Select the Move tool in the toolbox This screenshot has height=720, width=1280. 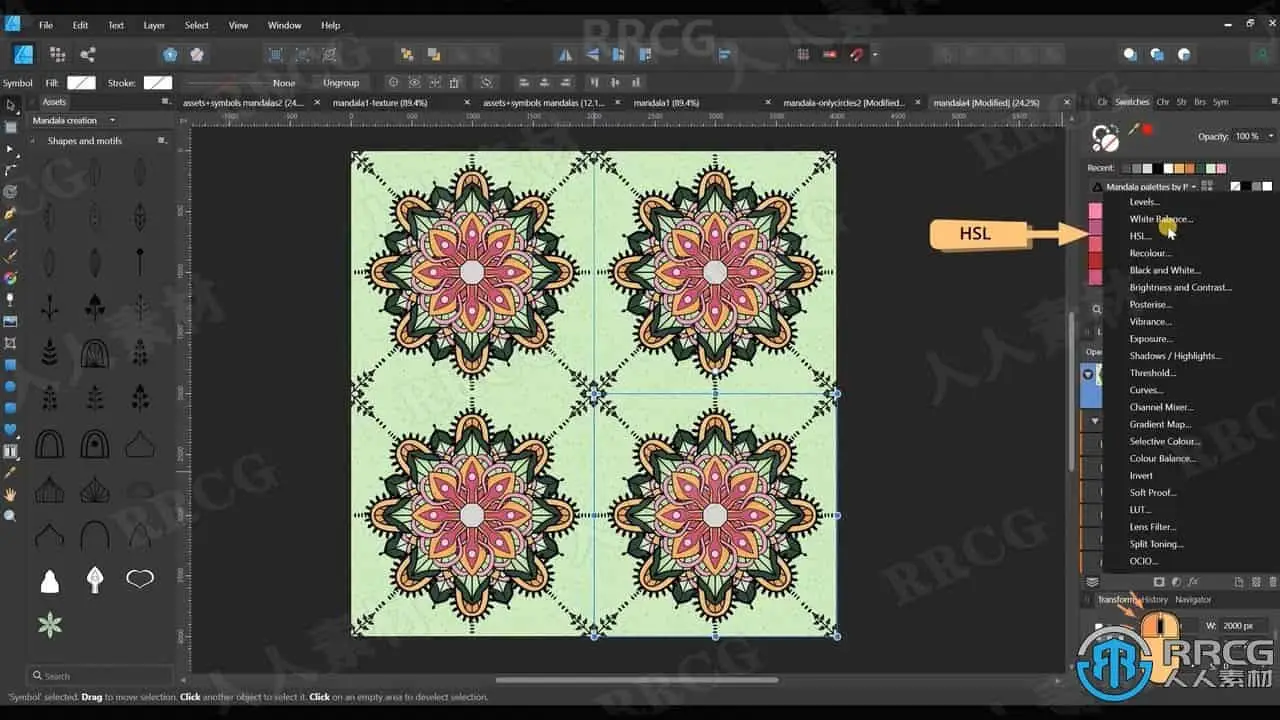tap(11, 105)
